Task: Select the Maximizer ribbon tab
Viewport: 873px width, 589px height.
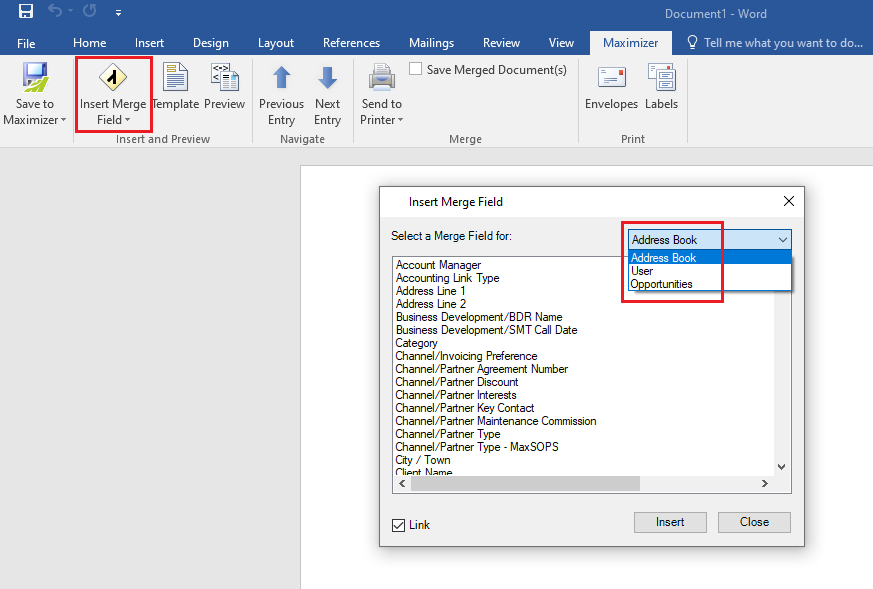Action: tap(630, 43)
